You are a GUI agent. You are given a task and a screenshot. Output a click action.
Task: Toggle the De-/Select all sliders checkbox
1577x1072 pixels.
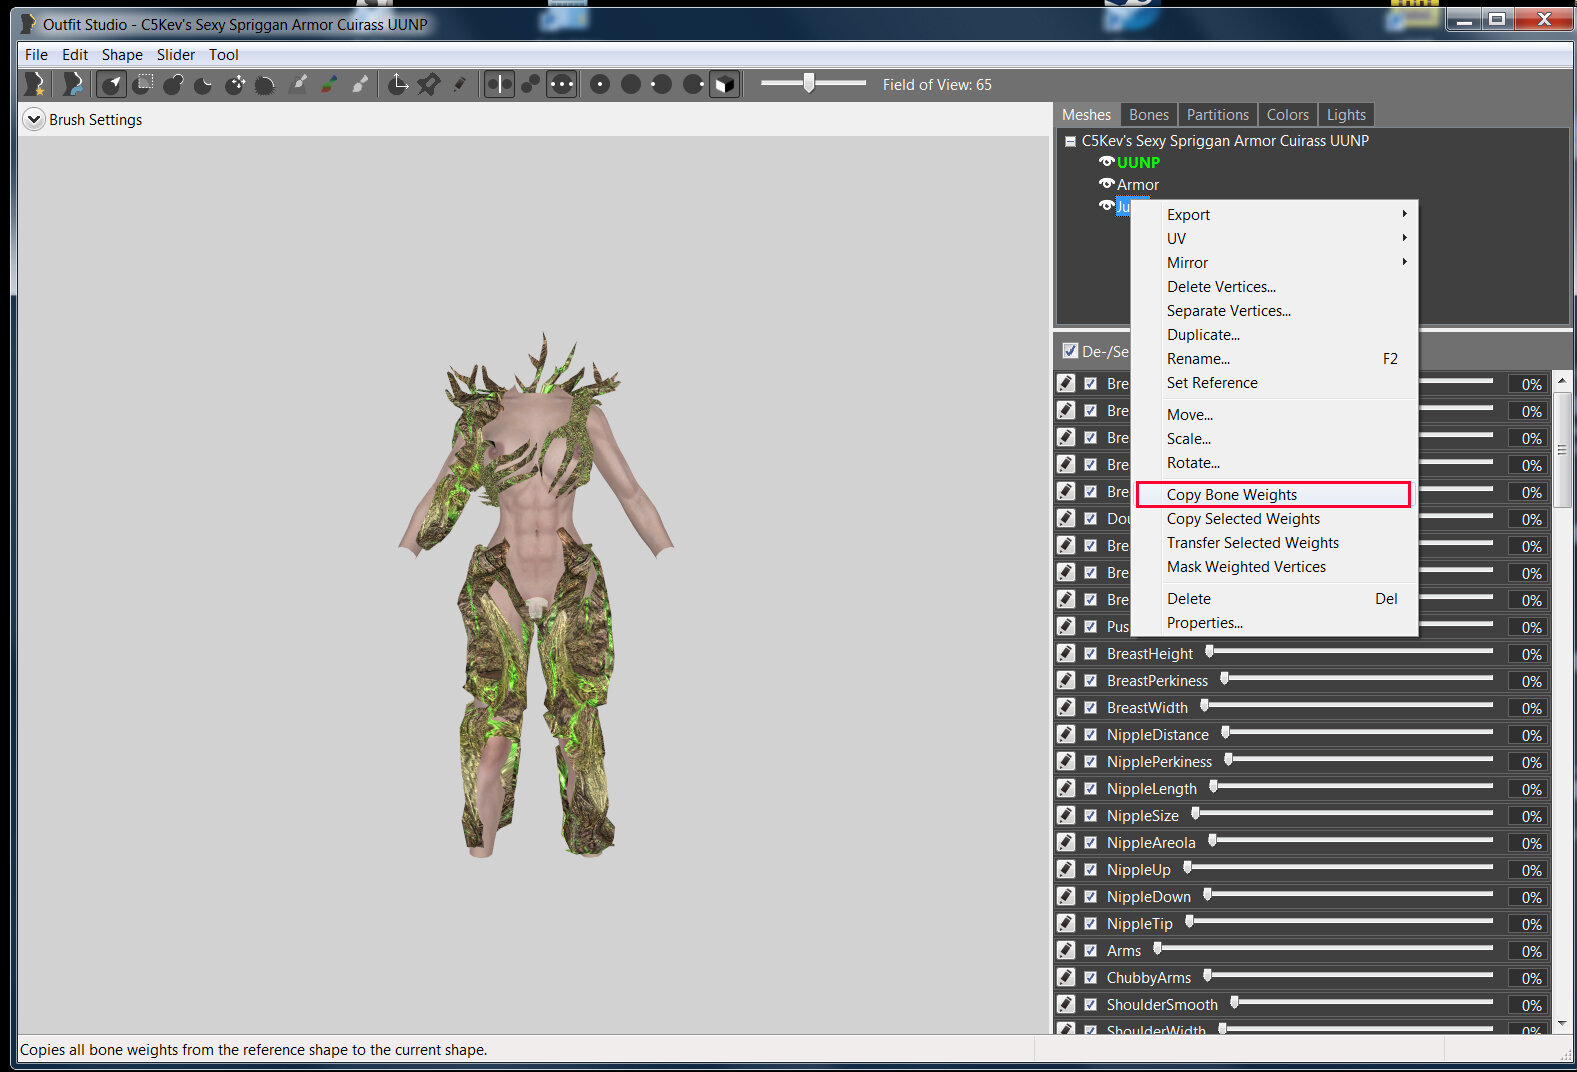coord(1070,350)
